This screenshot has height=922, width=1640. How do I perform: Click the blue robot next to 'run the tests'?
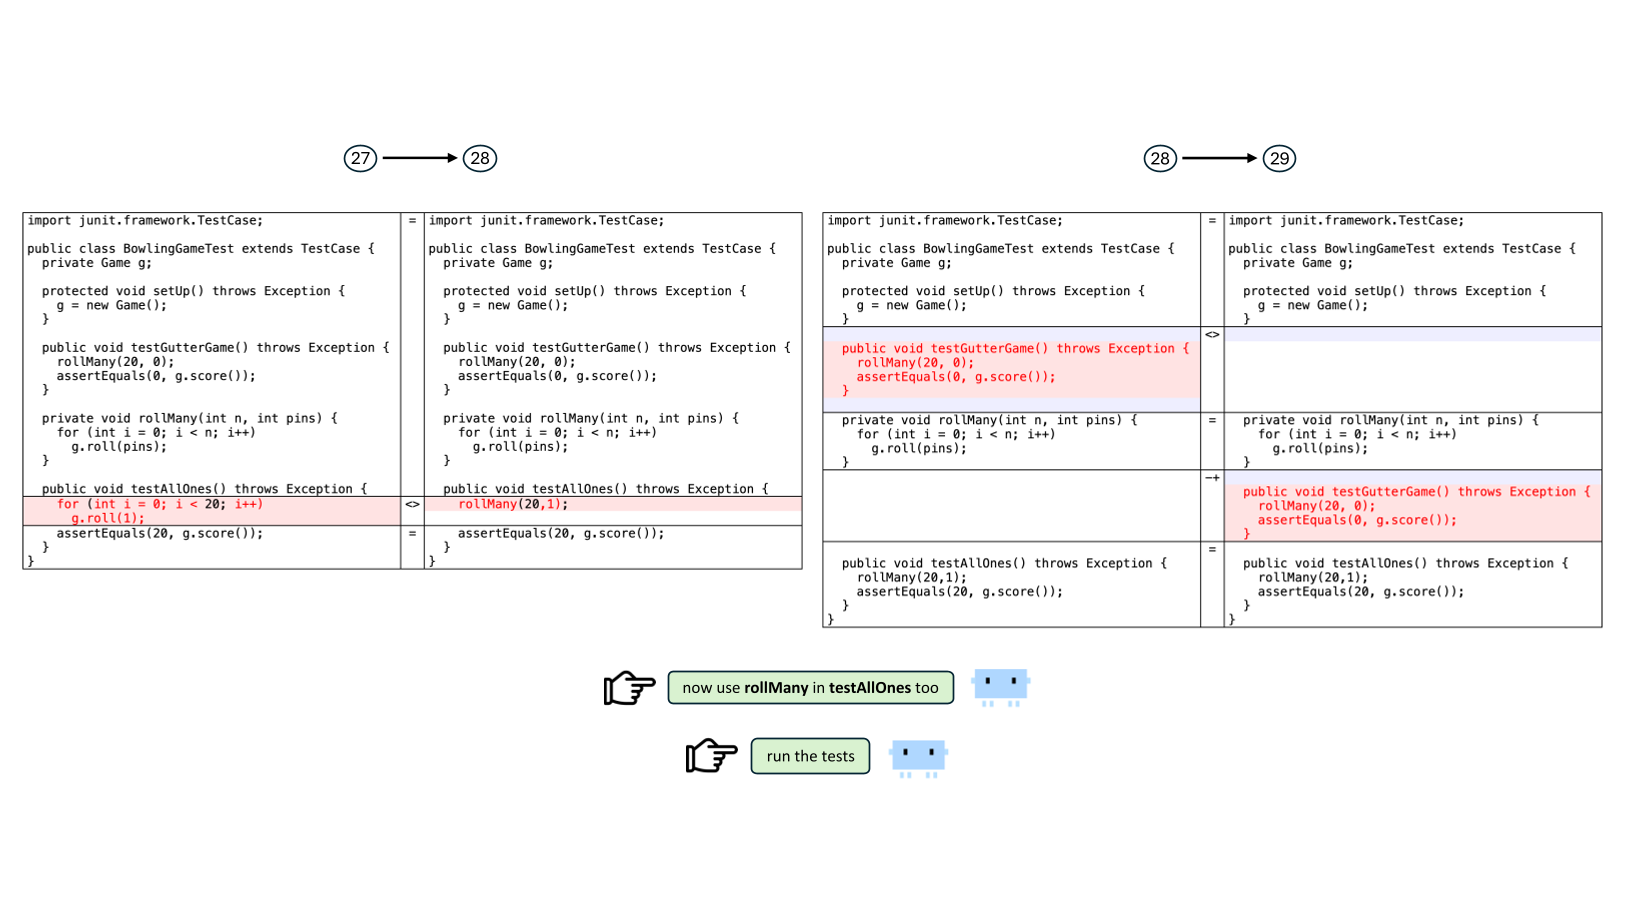tap(918, 757)
